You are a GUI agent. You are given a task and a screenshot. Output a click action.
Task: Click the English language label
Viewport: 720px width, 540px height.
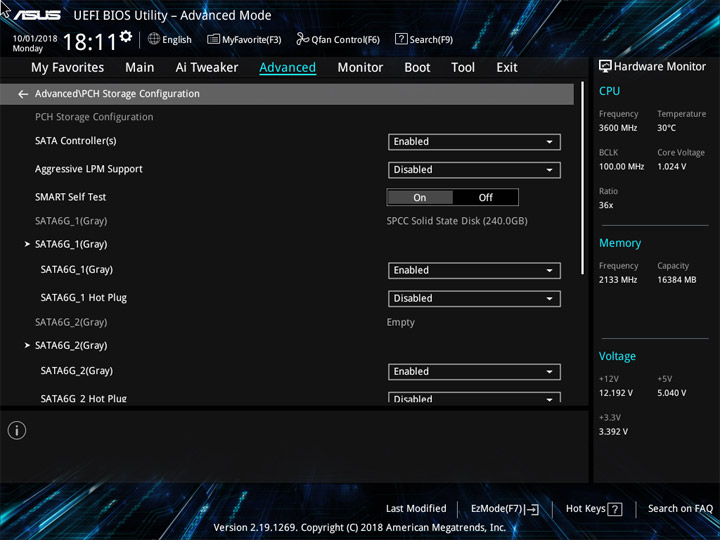pos(177,40)
